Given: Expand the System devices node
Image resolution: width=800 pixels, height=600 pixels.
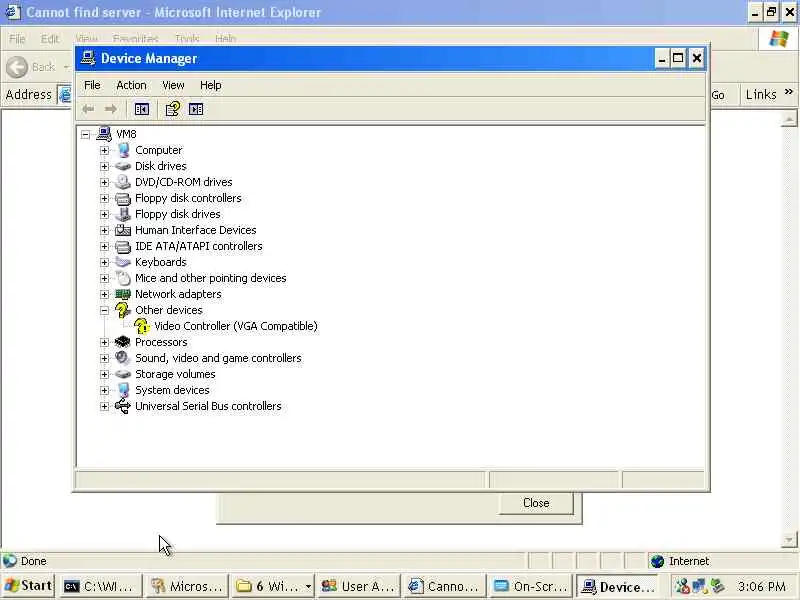Looking at the screenshot, I should [105, 390].
